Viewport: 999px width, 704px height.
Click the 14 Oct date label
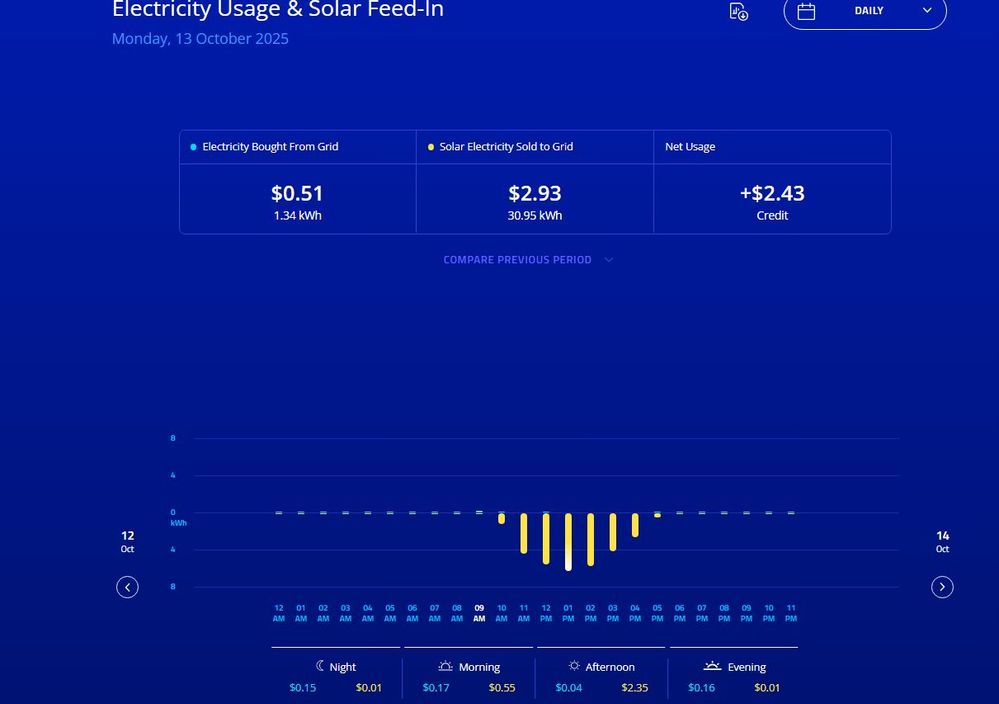coord(942,541)
